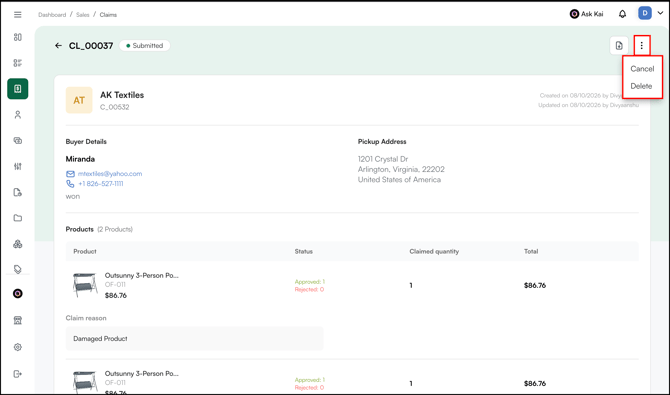Click the Pickup Address heading

pos(382,141)
